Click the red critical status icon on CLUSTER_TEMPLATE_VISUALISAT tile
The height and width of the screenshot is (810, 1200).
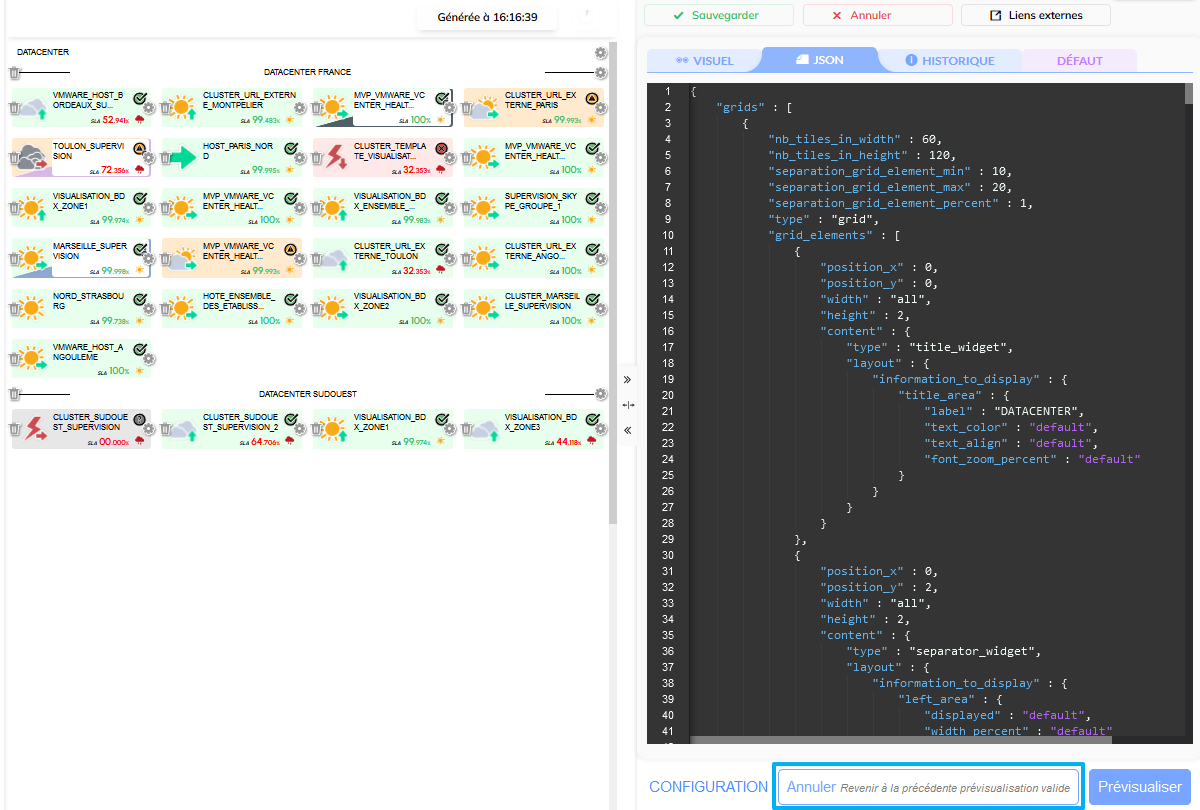click(x=441, y=148)
